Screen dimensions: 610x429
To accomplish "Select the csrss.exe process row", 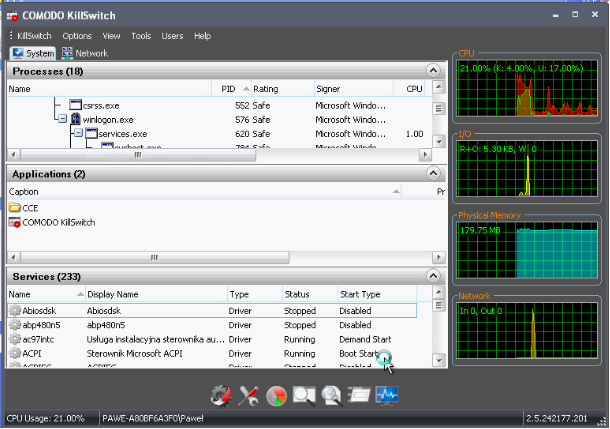I will pyautogui.click(x=219, y=105).
